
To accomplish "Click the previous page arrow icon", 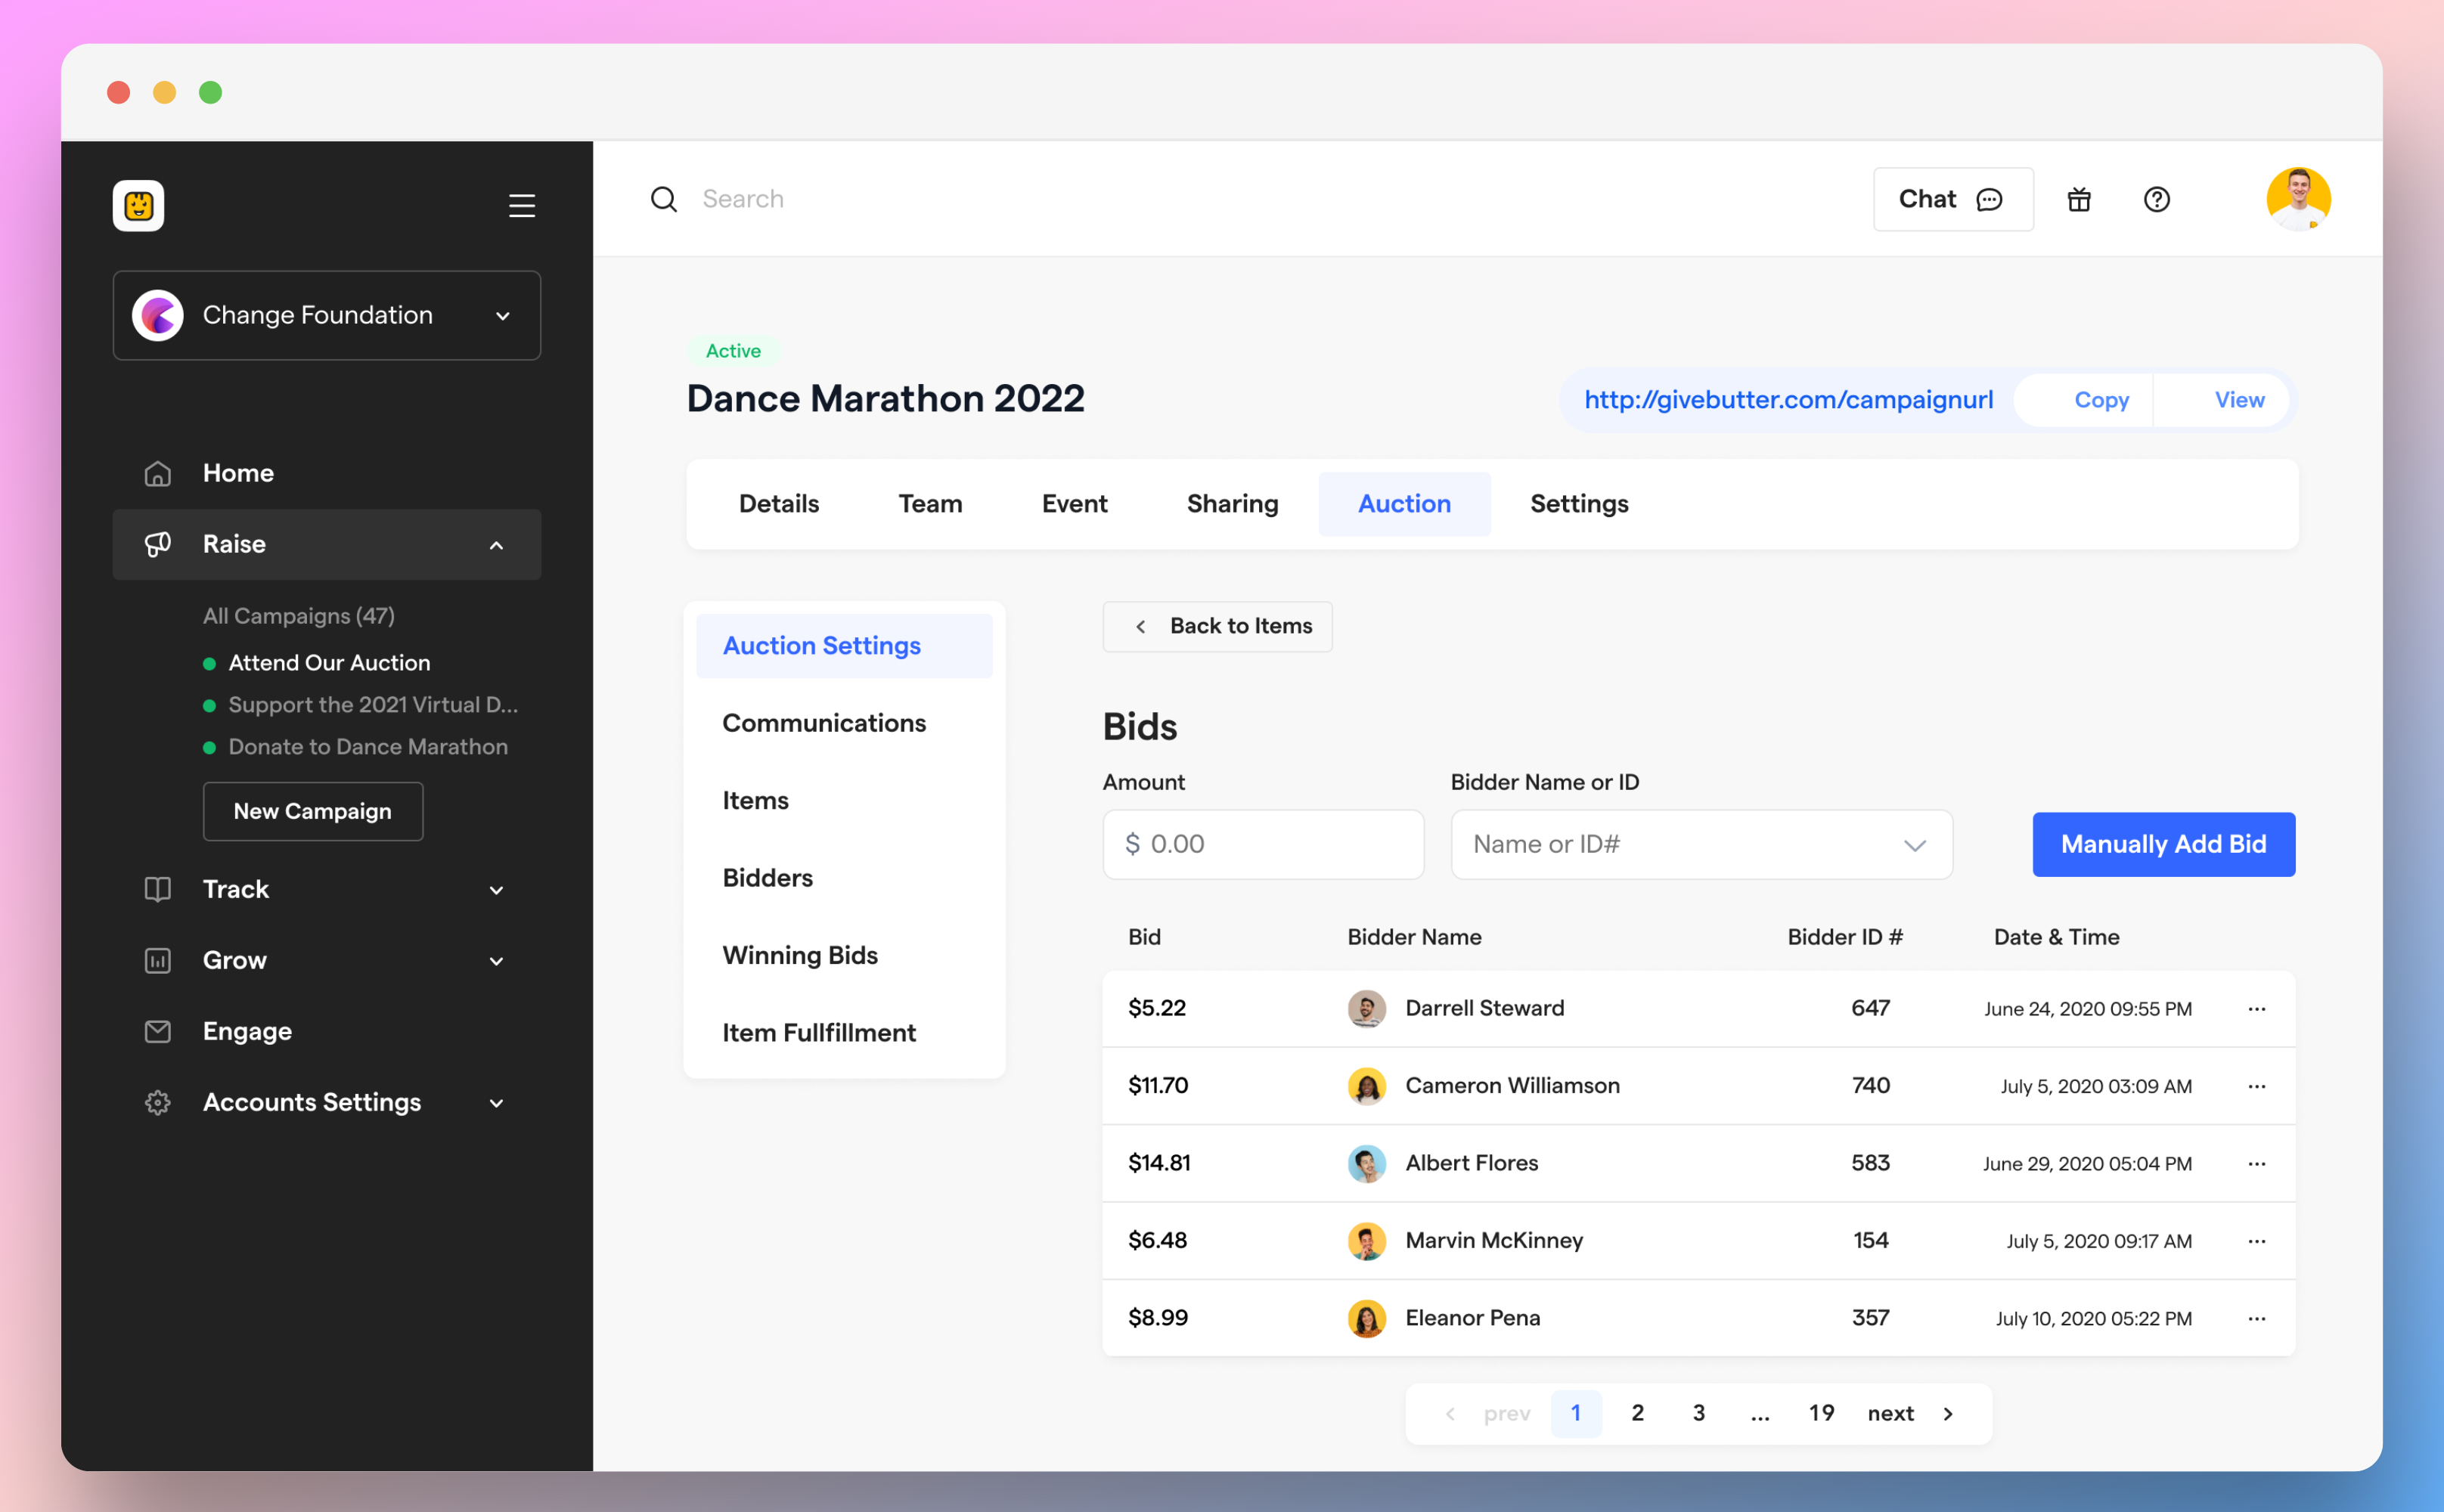I will click(x=1450, y=1413).
